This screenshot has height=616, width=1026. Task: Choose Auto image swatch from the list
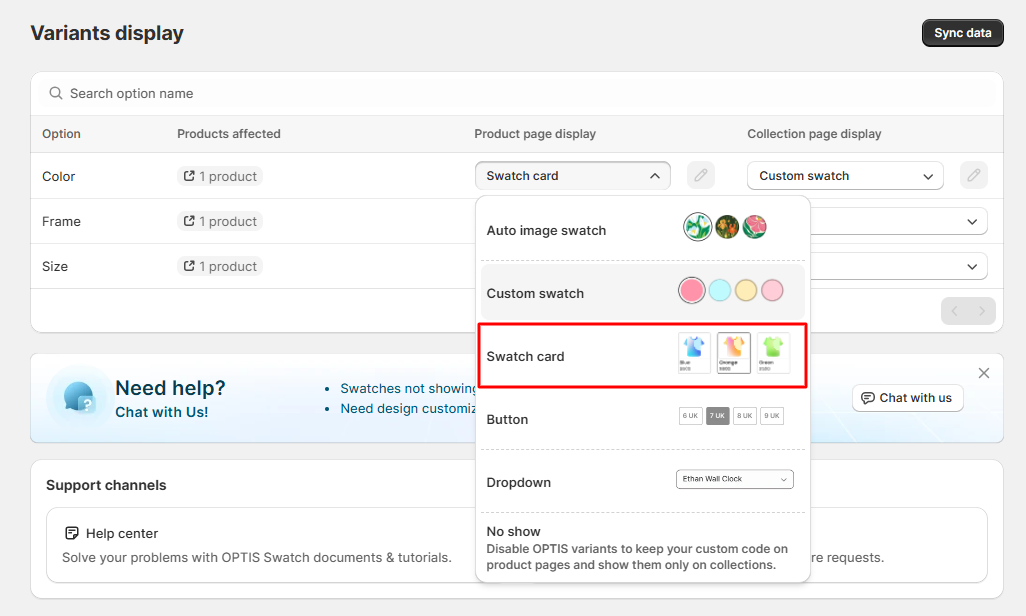[x=643, y=230]
